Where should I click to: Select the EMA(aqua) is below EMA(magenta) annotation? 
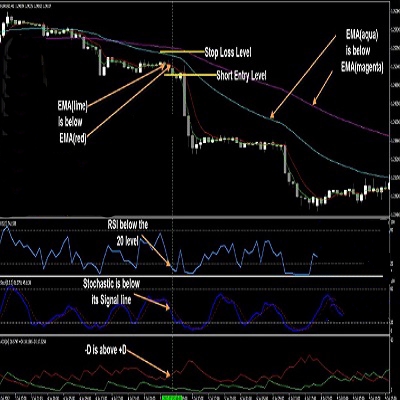click(x=362, y=51)
